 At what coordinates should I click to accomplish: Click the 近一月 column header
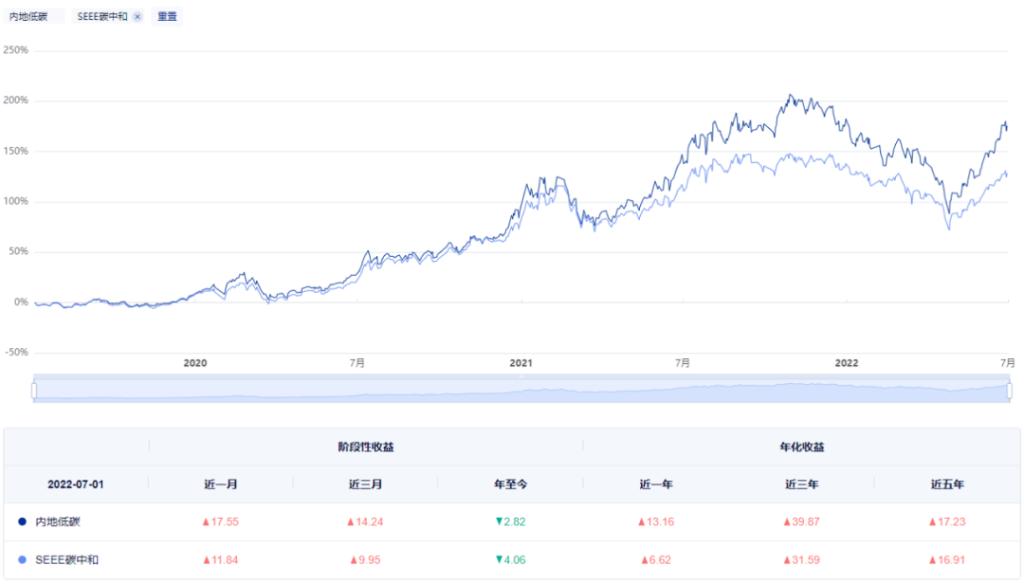[x=221, y=484]
